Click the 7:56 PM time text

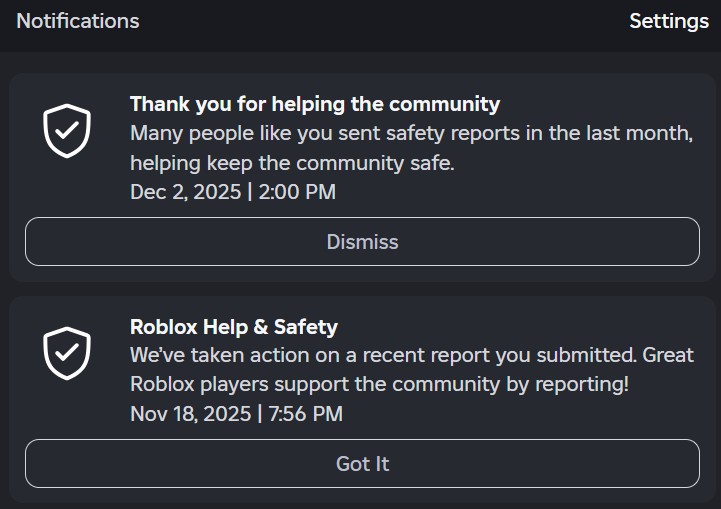pyautogui.click(x=304, y=414)
